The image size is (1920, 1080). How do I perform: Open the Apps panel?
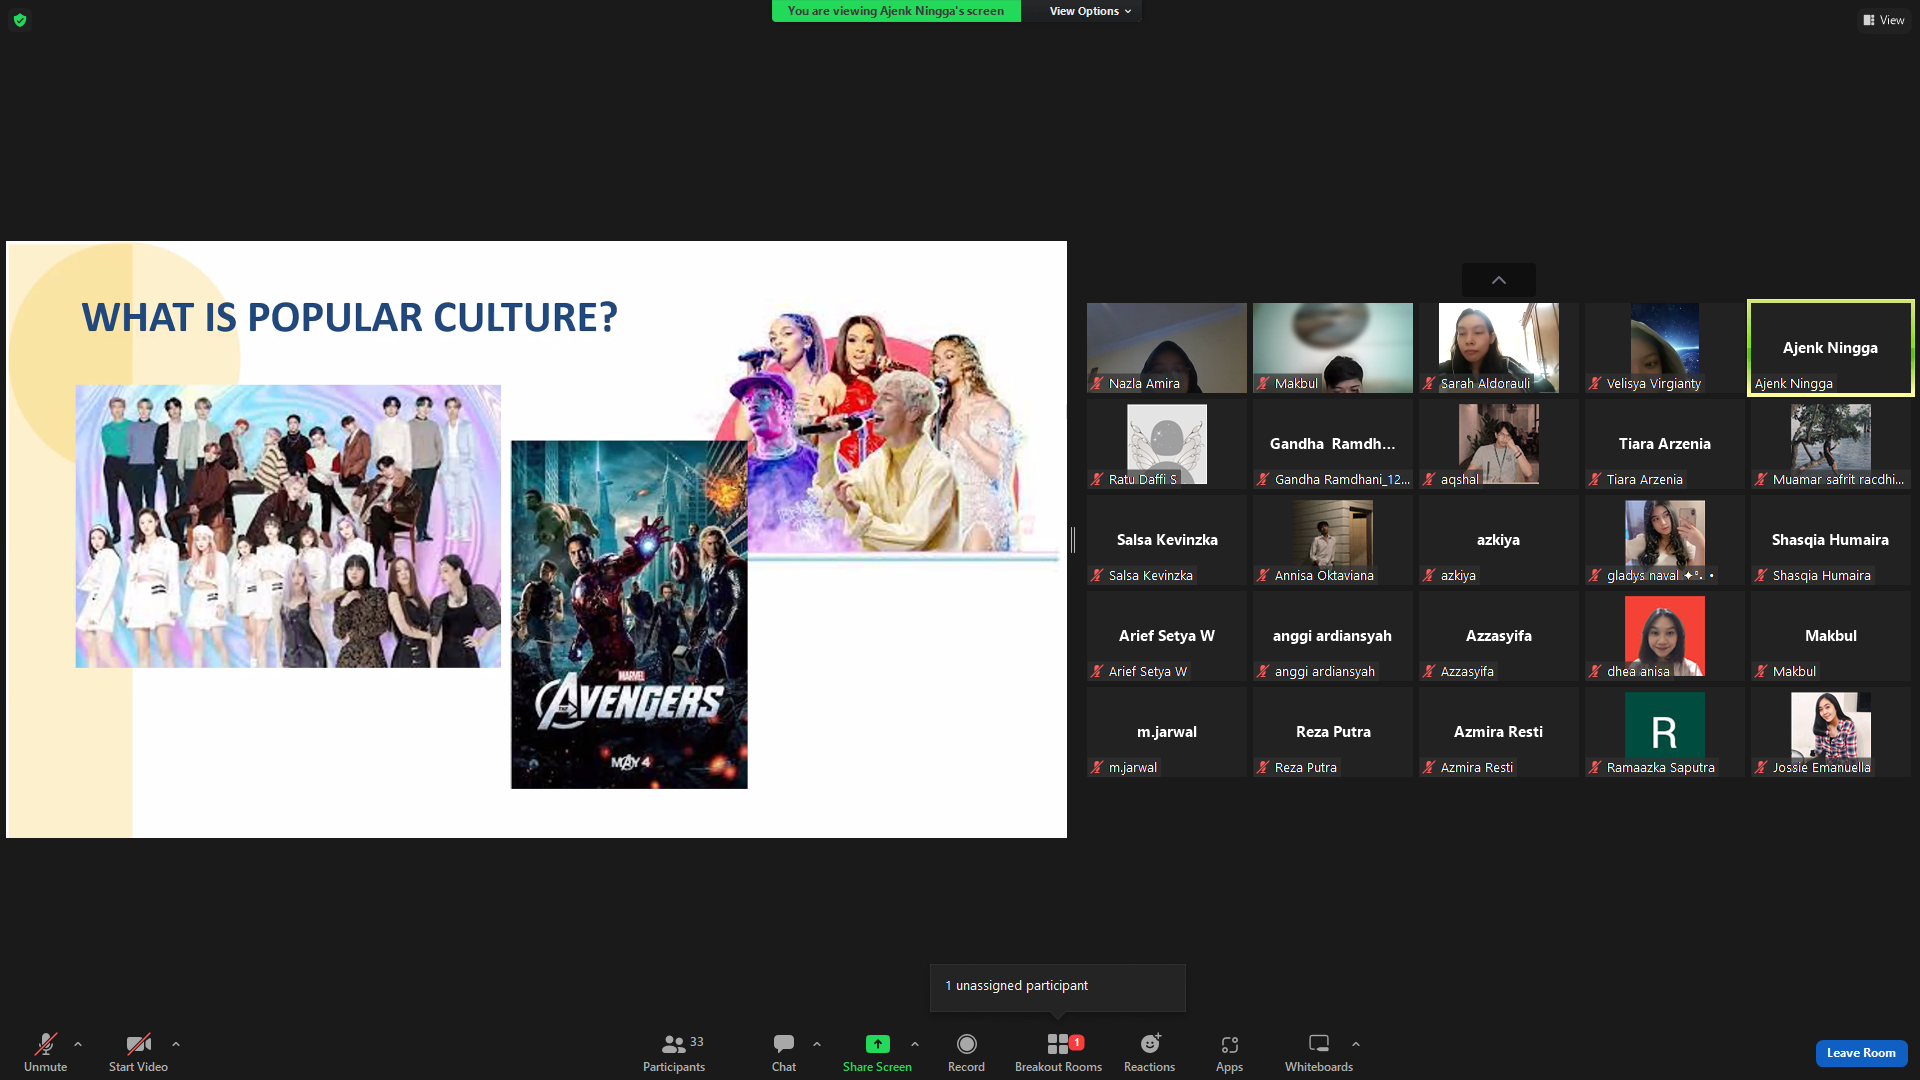pyautogui.click(x=1229, y=1052)
